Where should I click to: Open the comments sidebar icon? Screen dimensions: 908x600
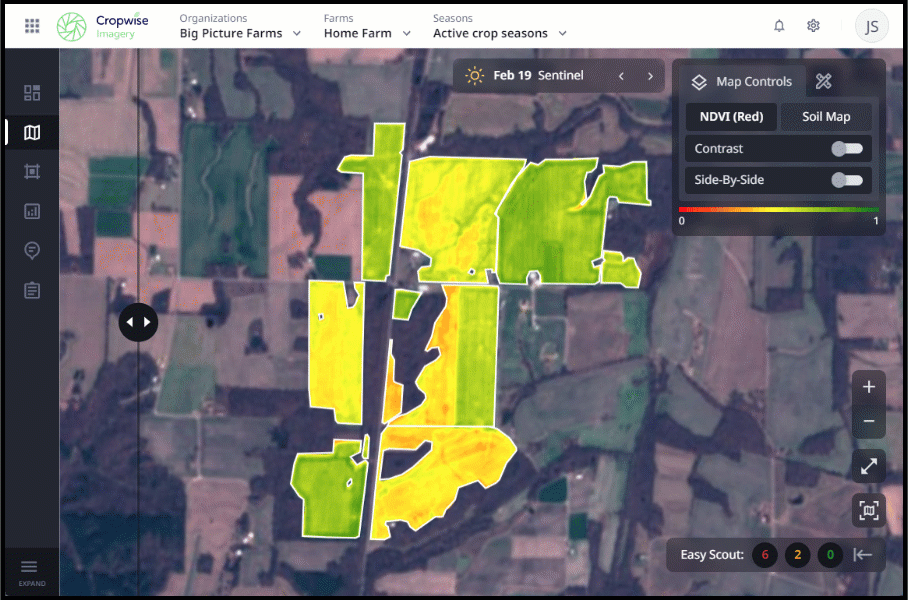tap(32, 250)
